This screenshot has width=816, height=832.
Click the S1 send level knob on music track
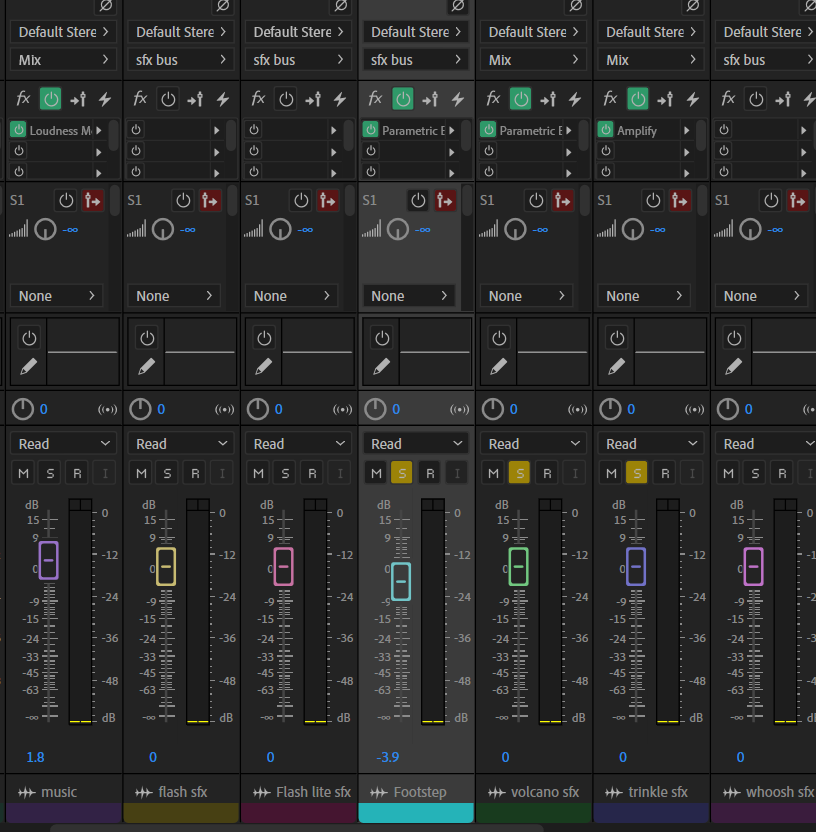45,230
